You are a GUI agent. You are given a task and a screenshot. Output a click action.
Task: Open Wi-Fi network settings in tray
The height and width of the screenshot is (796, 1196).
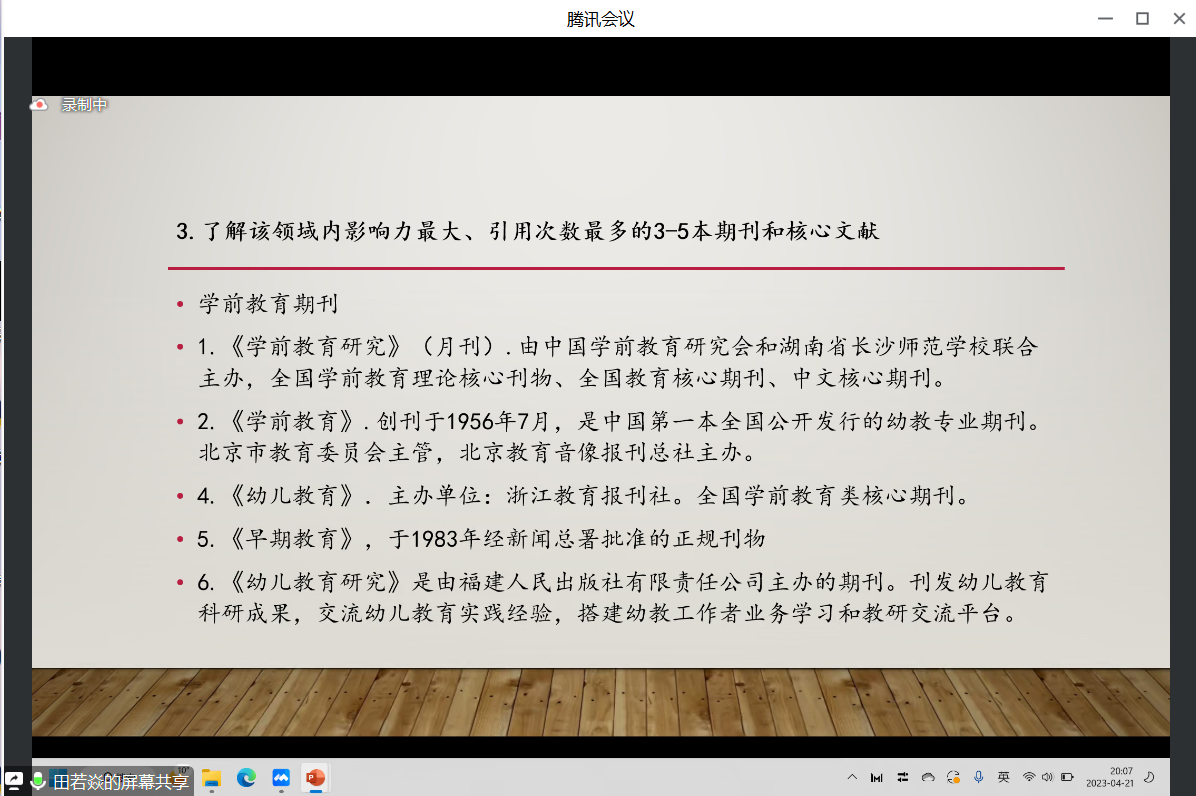pyautogui.click(x=1029, y=777)
